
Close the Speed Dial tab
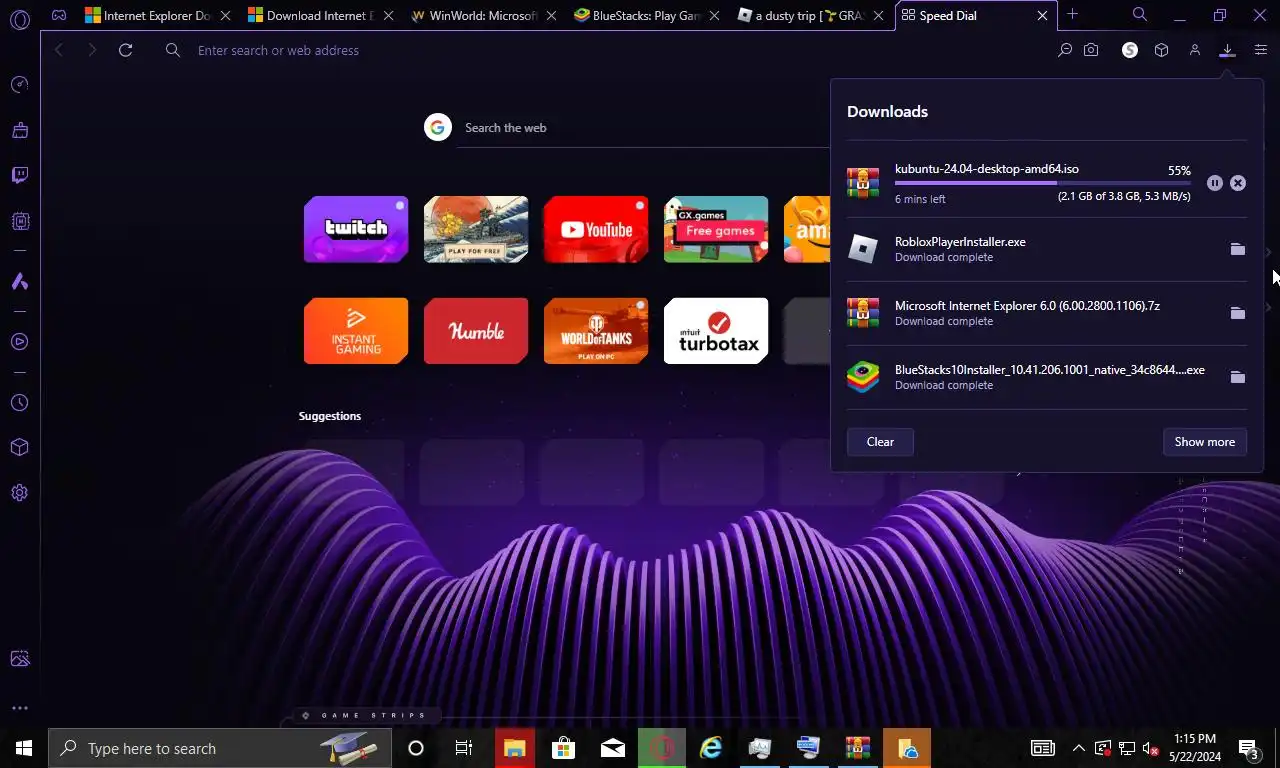(1042, 16)
